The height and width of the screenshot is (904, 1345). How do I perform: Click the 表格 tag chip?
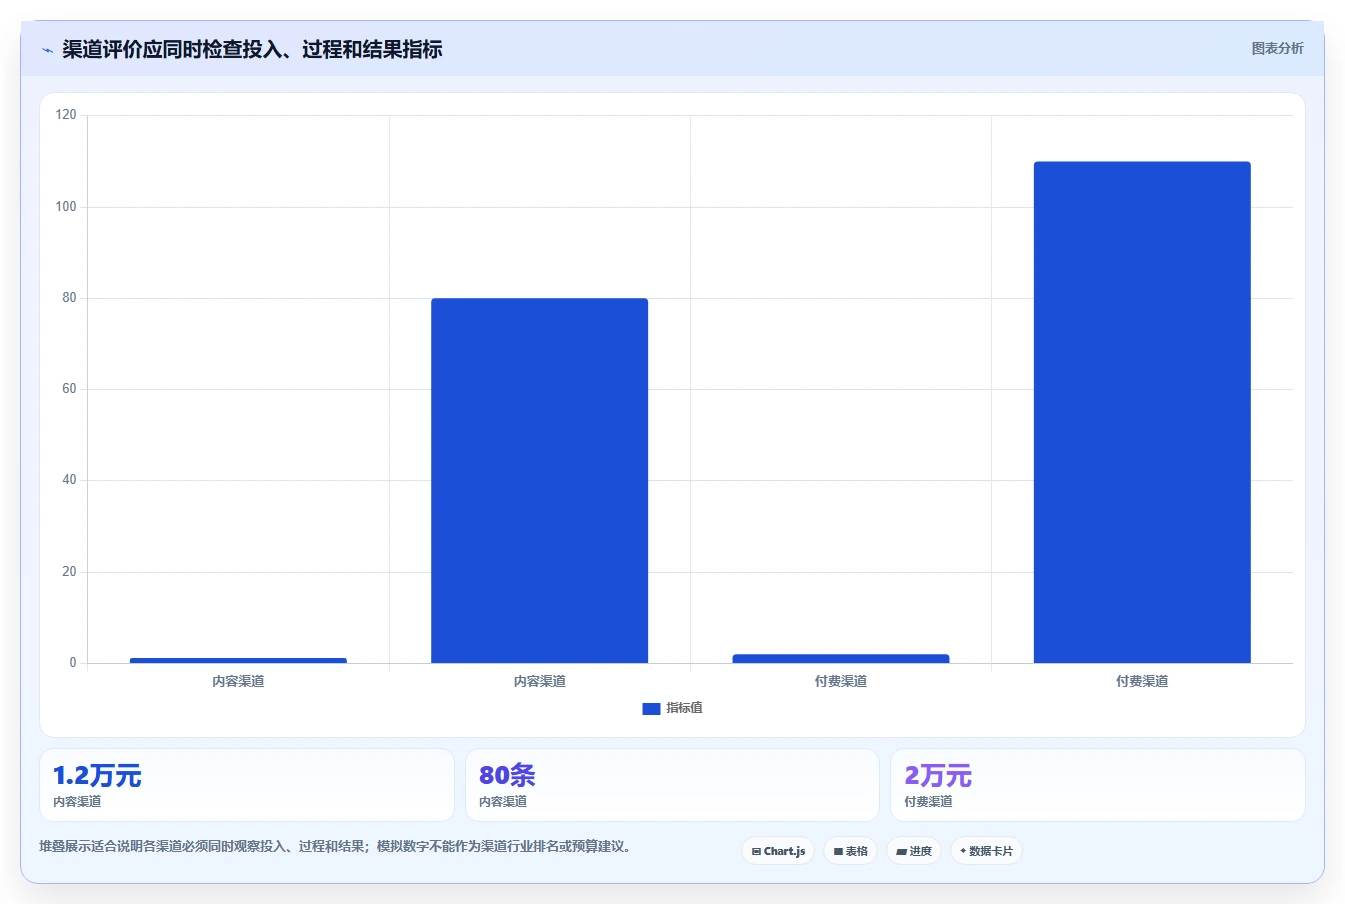(850, 851)
